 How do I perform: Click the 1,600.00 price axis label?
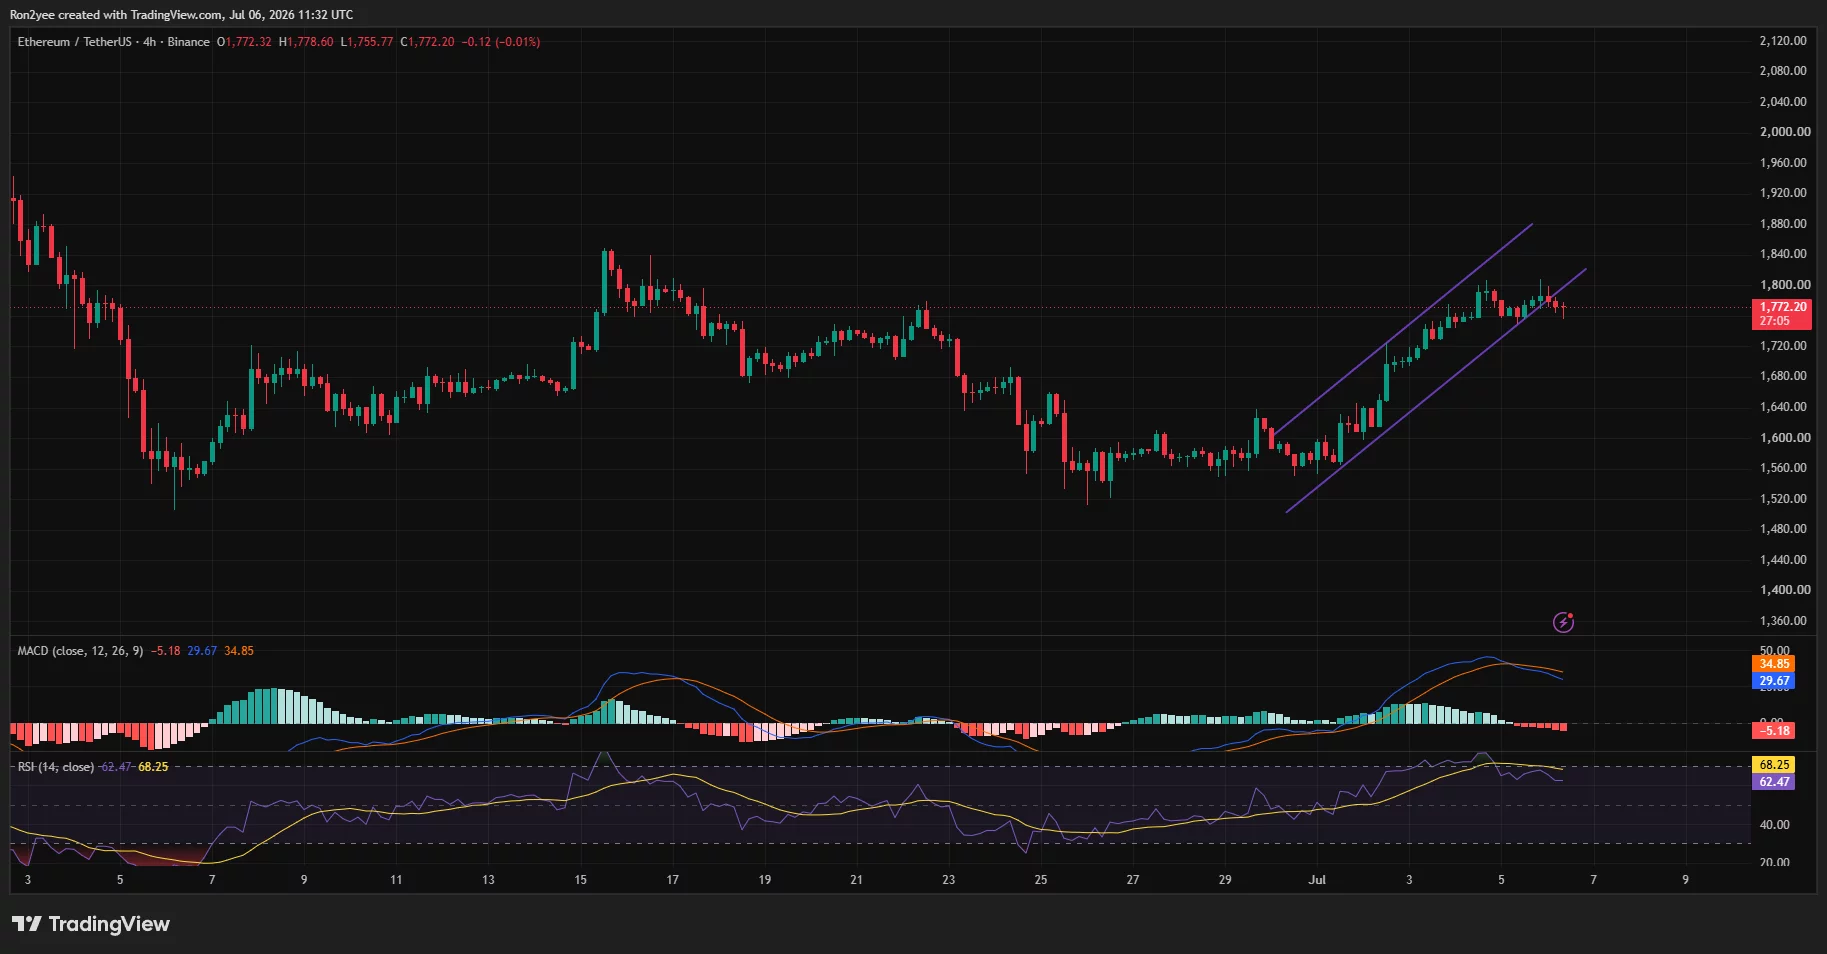pos(1785,438)
